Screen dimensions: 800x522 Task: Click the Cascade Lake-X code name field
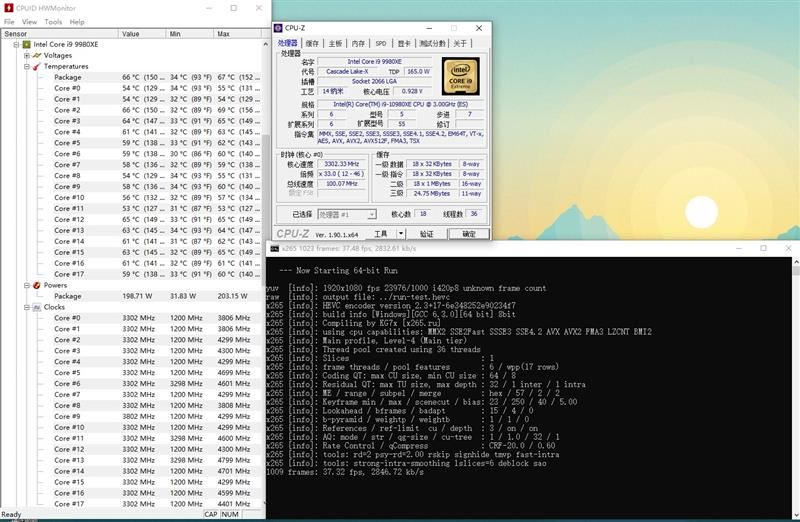(x=347, y=71)
